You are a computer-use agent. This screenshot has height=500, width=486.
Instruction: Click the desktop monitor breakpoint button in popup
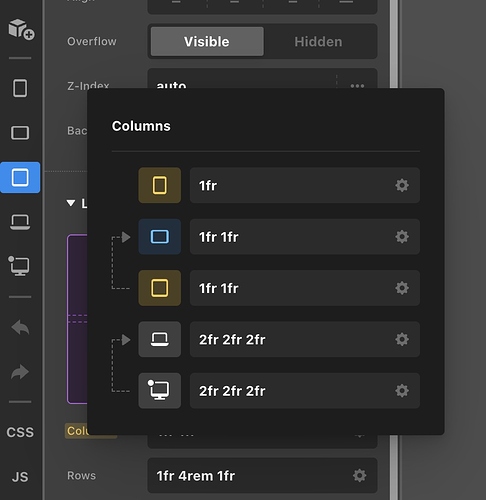pos(160,391)
